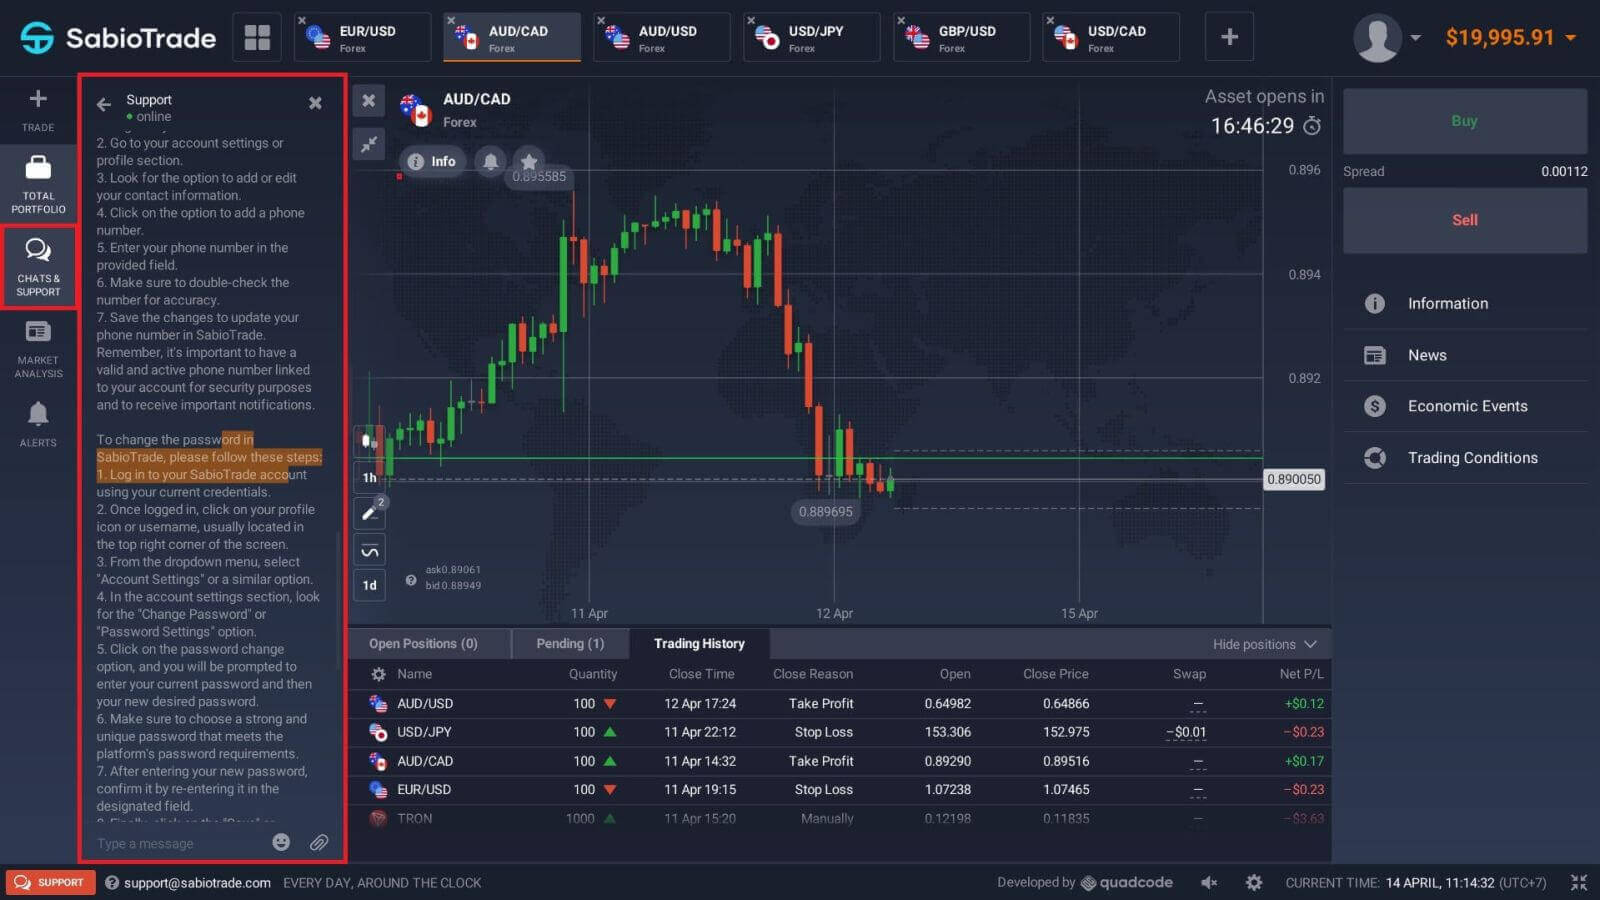Switch to the Pending (1) tab
The width and height of the screenshot is (1600, 900).
pos(570,644)
